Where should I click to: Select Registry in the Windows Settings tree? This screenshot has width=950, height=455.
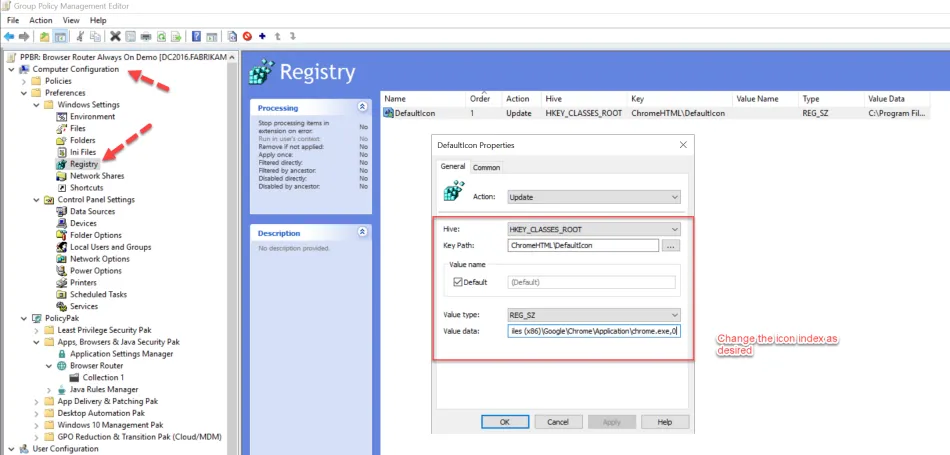(83, 164)
